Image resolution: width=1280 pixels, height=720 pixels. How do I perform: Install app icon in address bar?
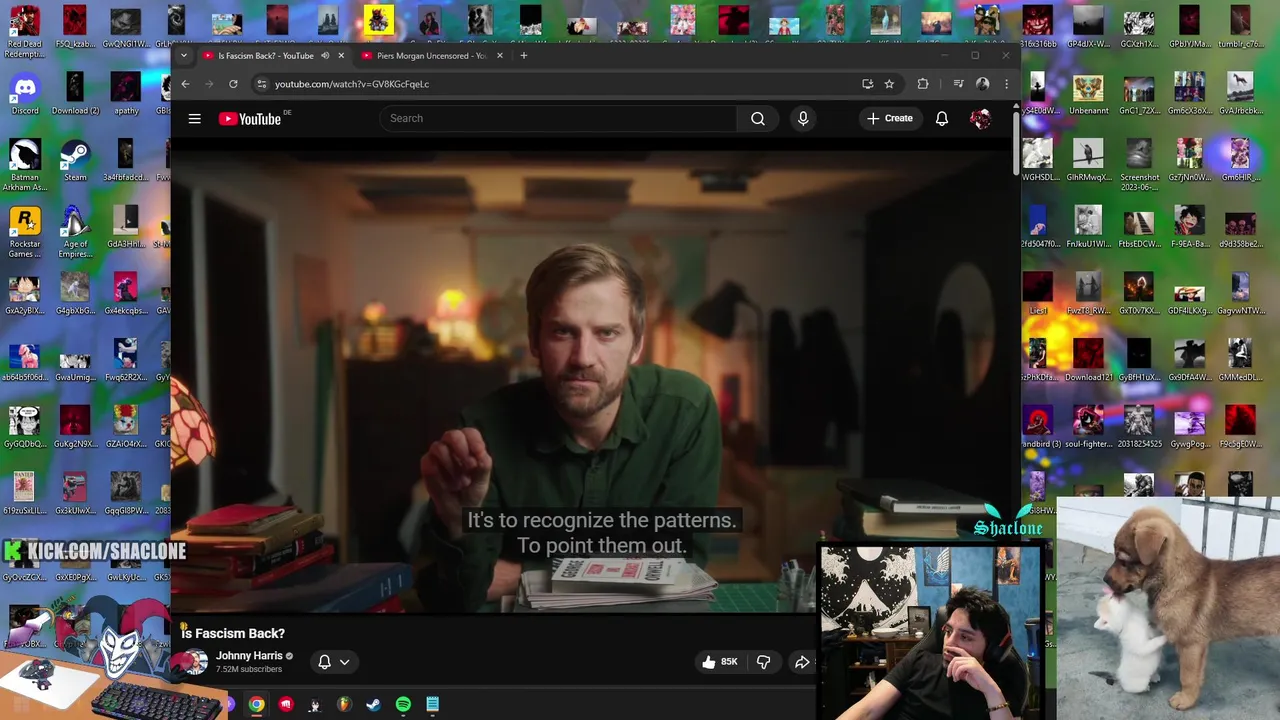pos(867,84)
